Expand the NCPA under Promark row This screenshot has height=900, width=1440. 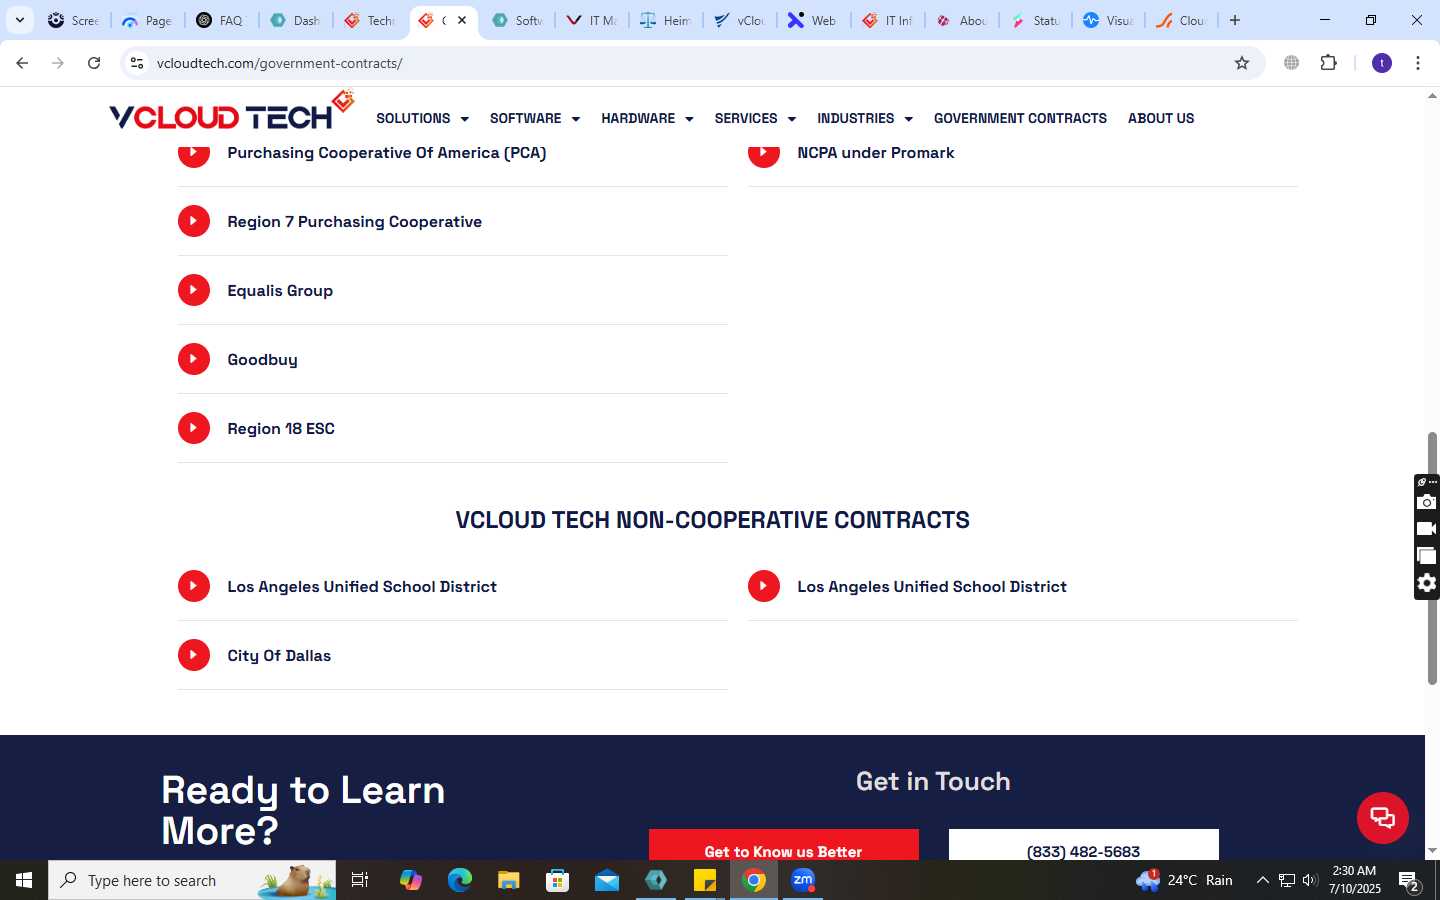click(x=1022, y=153)
